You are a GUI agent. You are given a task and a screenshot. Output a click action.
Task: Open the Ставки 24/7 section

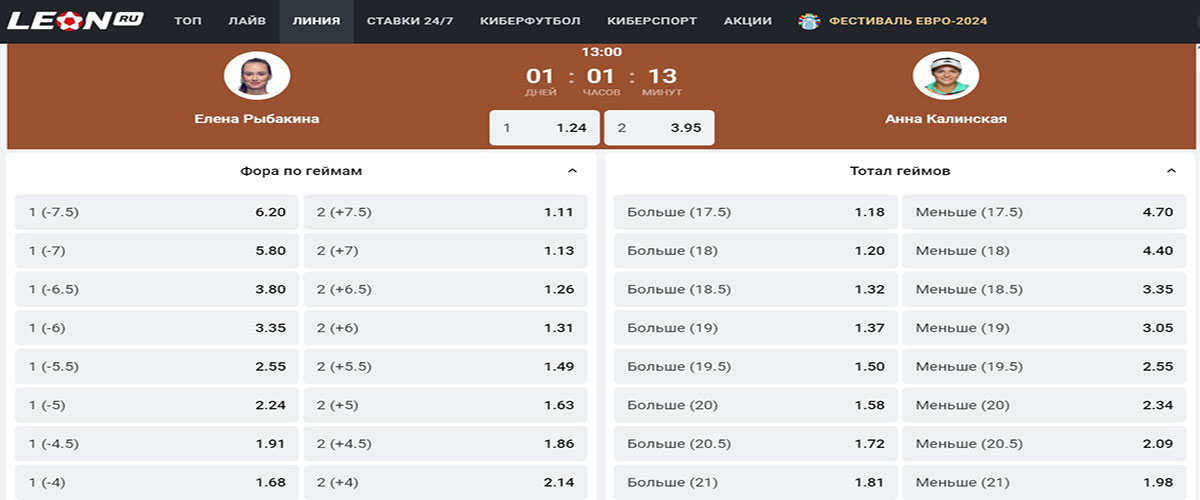tap(410, 21)
